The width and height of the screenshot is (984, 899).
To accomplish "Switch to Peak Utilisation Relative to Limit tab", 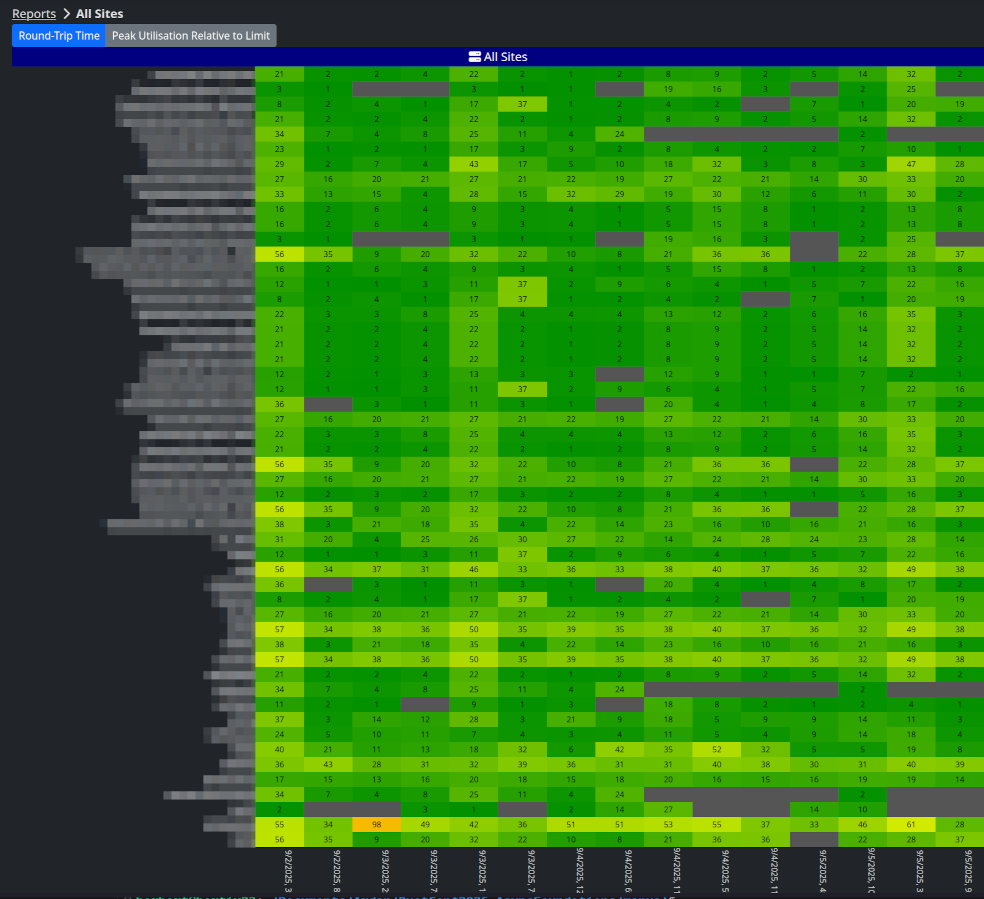I will pyautogui.click(x=190, y=35).
